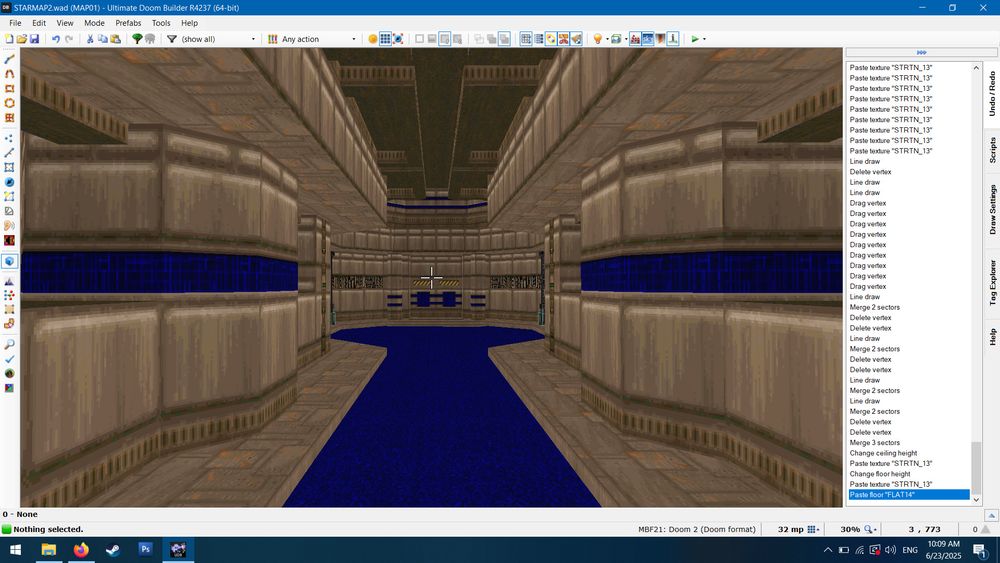1000x563 pixels.
Task: Switch to Sectors mode
Action: 9,167
